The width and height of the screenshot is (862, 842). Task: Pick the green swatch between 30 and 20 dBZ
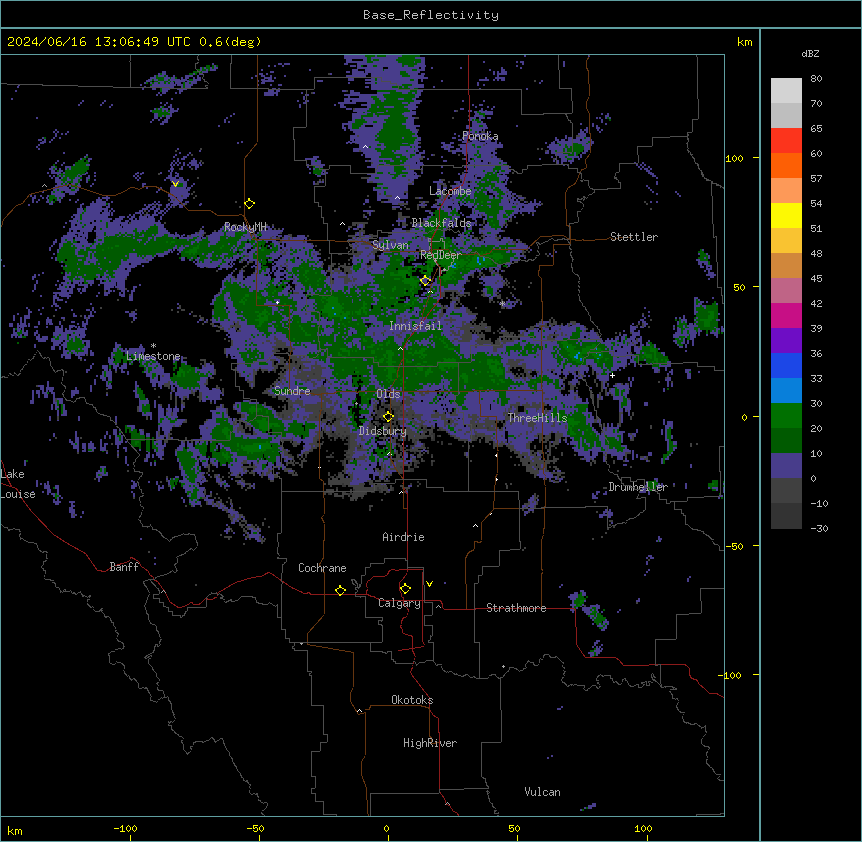(786, 416)
